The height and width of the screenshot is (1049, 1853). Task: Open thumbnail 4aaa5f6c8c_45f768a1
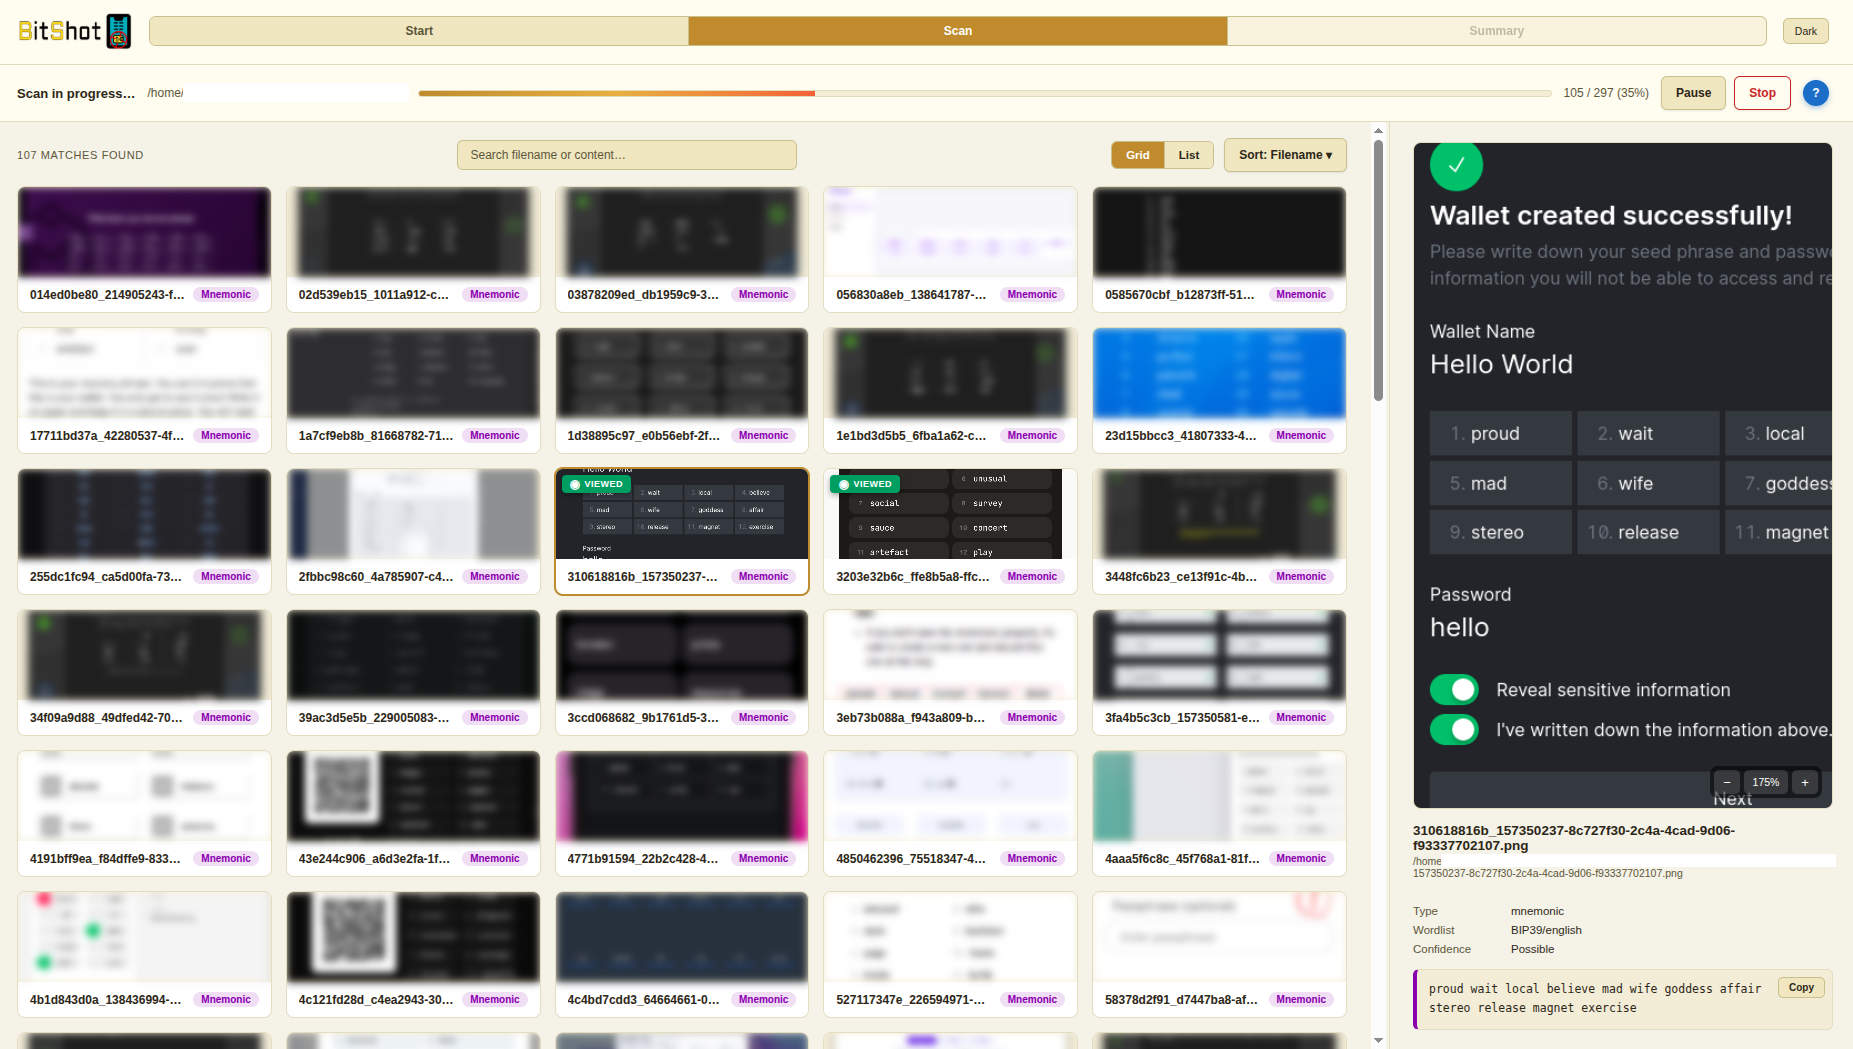coord(1219,814)
